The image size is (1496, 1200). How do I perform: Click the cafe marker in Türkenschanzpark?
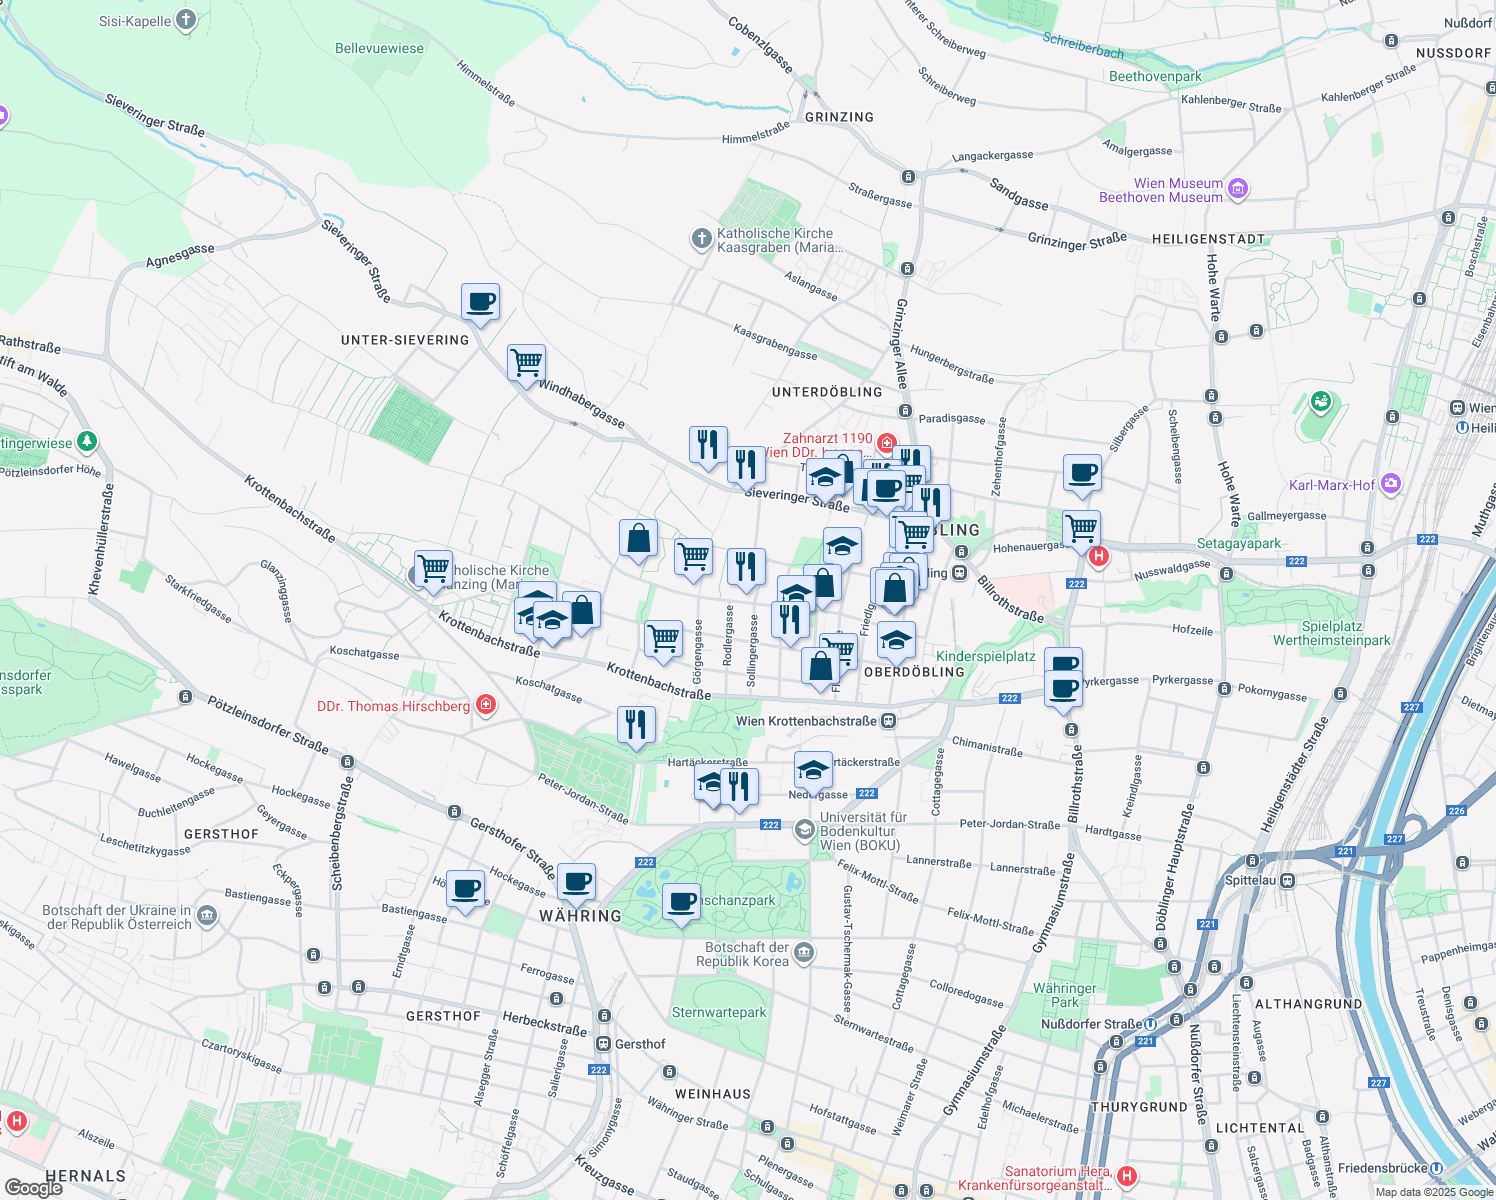point(681,903)
